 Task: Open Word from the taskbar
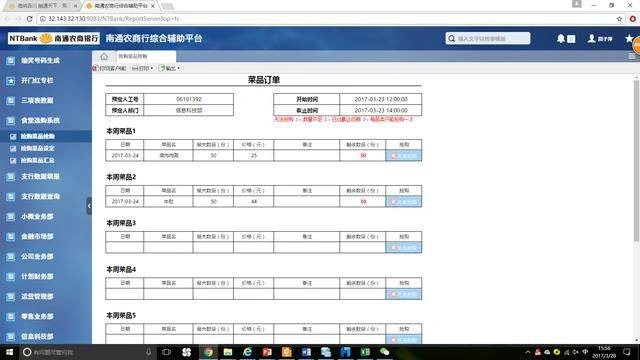coord(306,352)
